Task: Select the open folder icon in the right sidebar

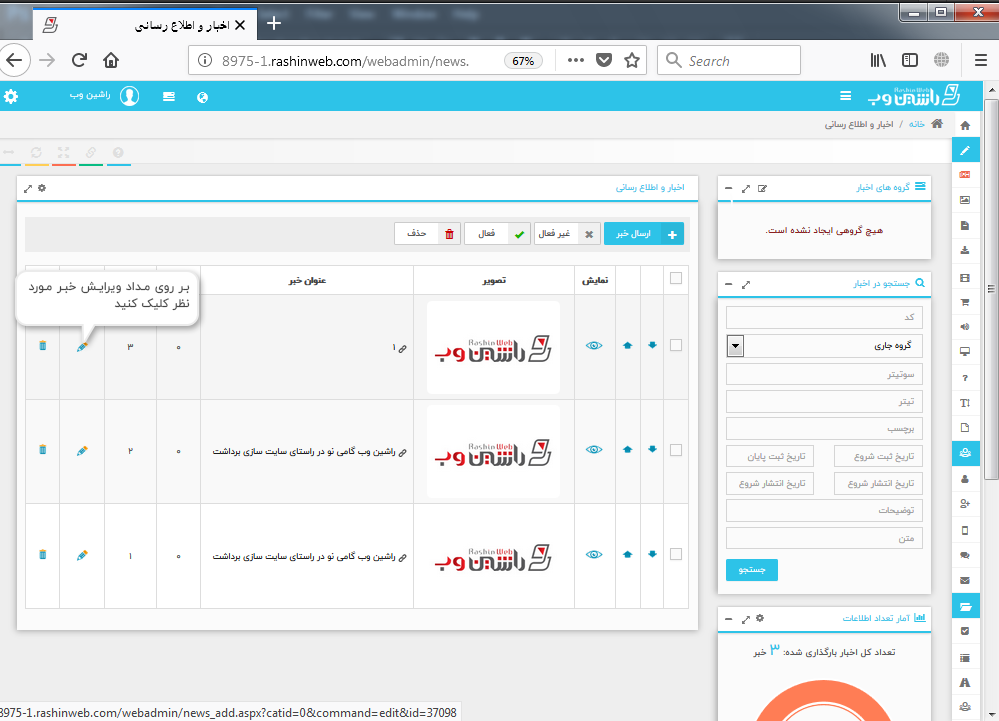Action: coord(966,606)
